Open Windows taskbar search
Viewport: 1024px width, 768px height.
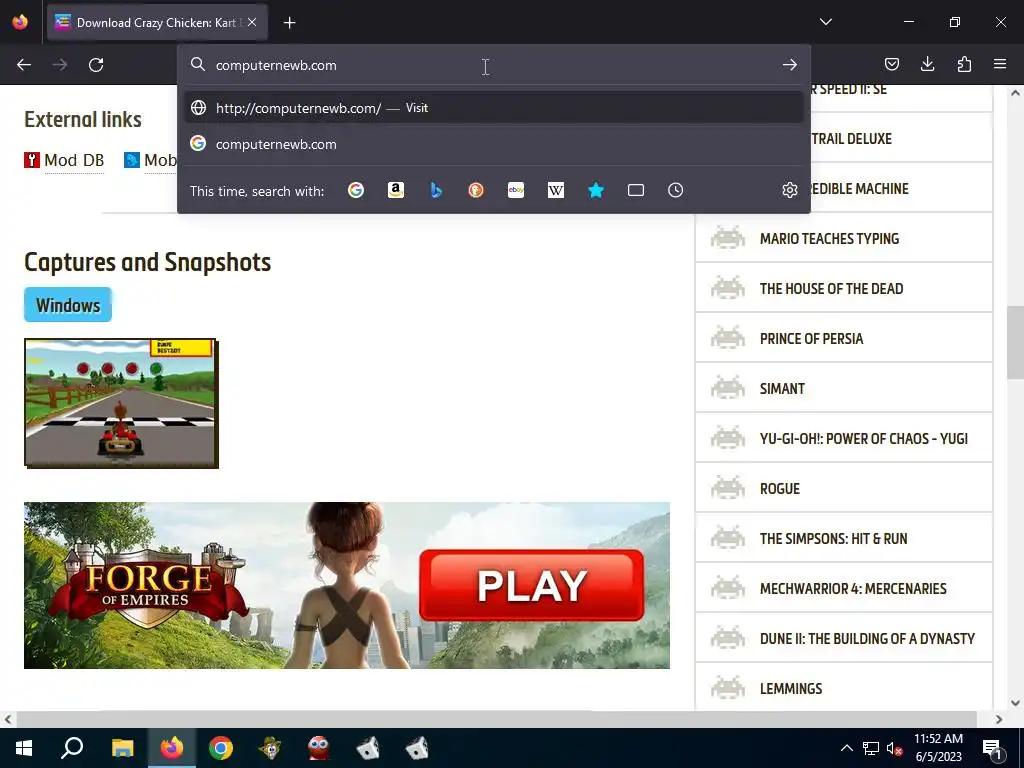[x=72, y=748]
